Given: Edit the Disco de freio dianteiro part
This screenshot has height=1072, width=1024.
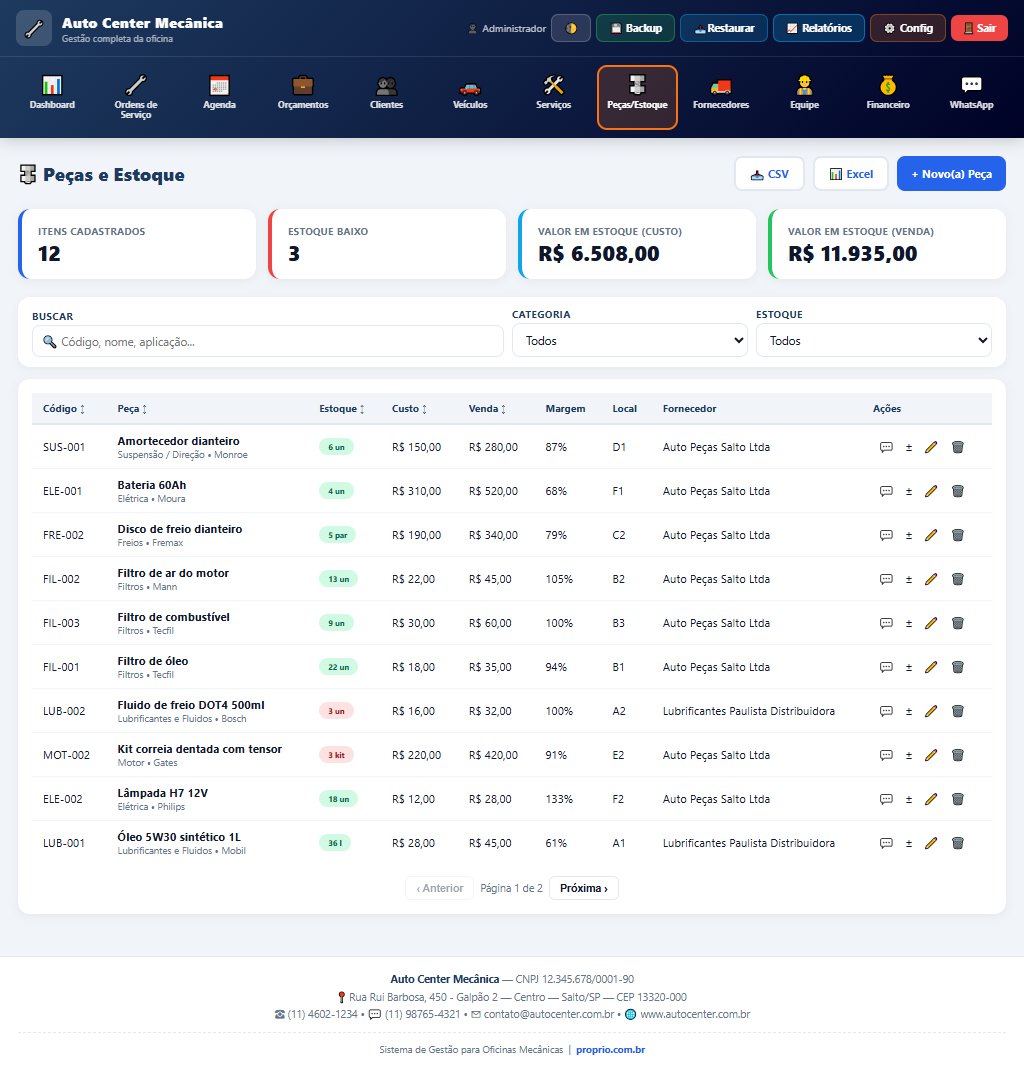Looking at the screenshot, I should [x=931, y=535].
